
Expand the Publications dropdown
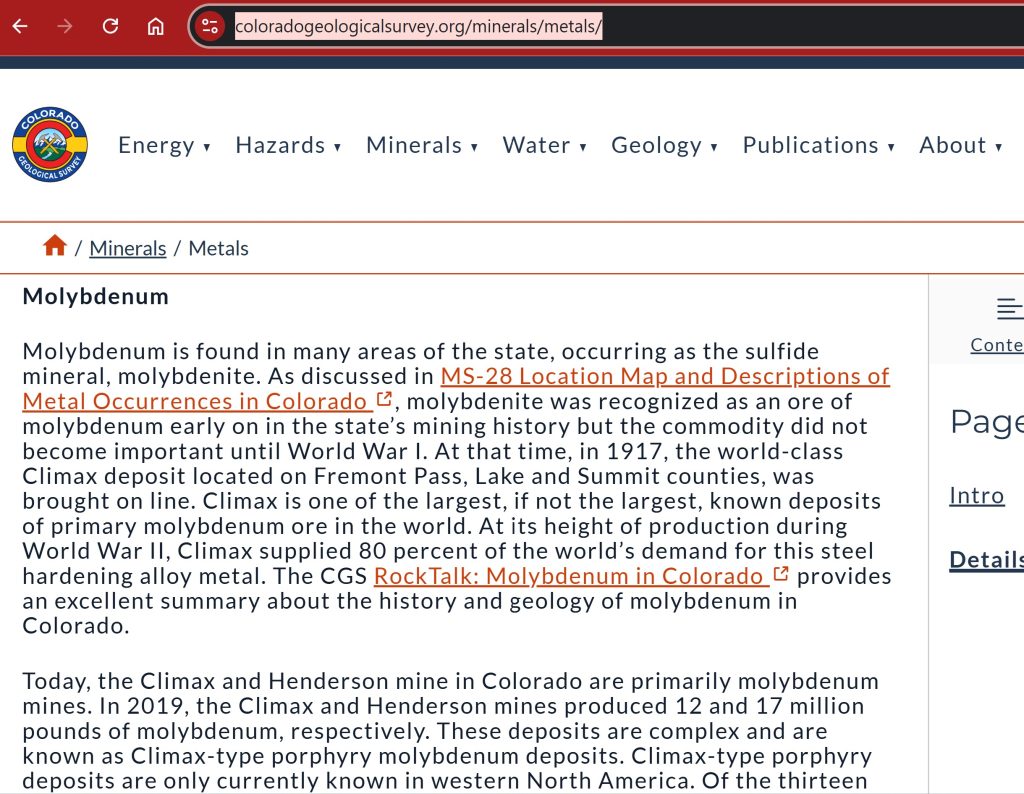818,146
